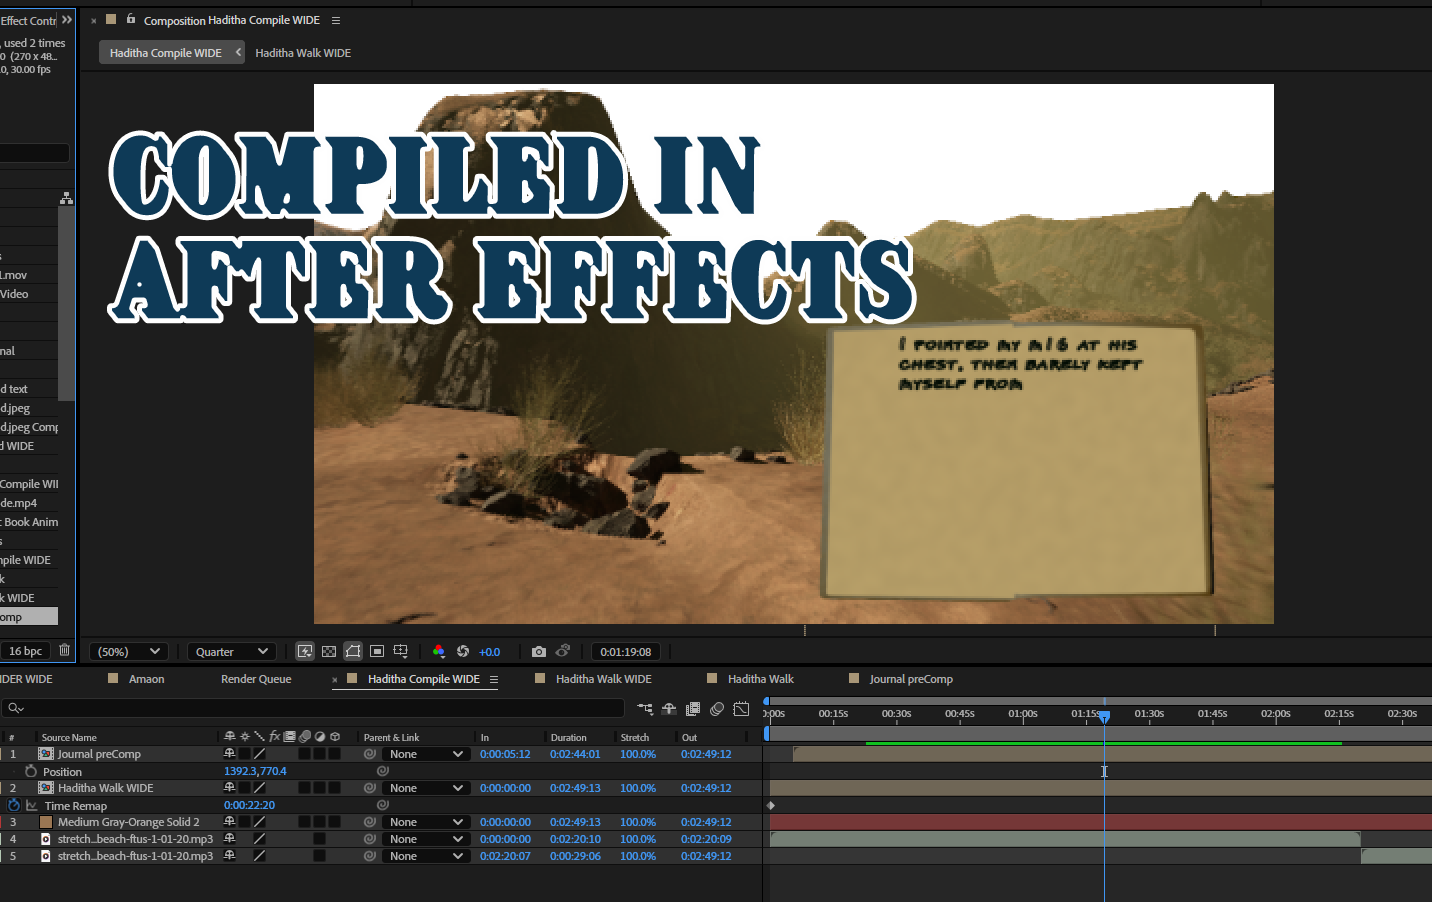Click Time Remap value 0:00:22:20

click(x=249, y=805)
